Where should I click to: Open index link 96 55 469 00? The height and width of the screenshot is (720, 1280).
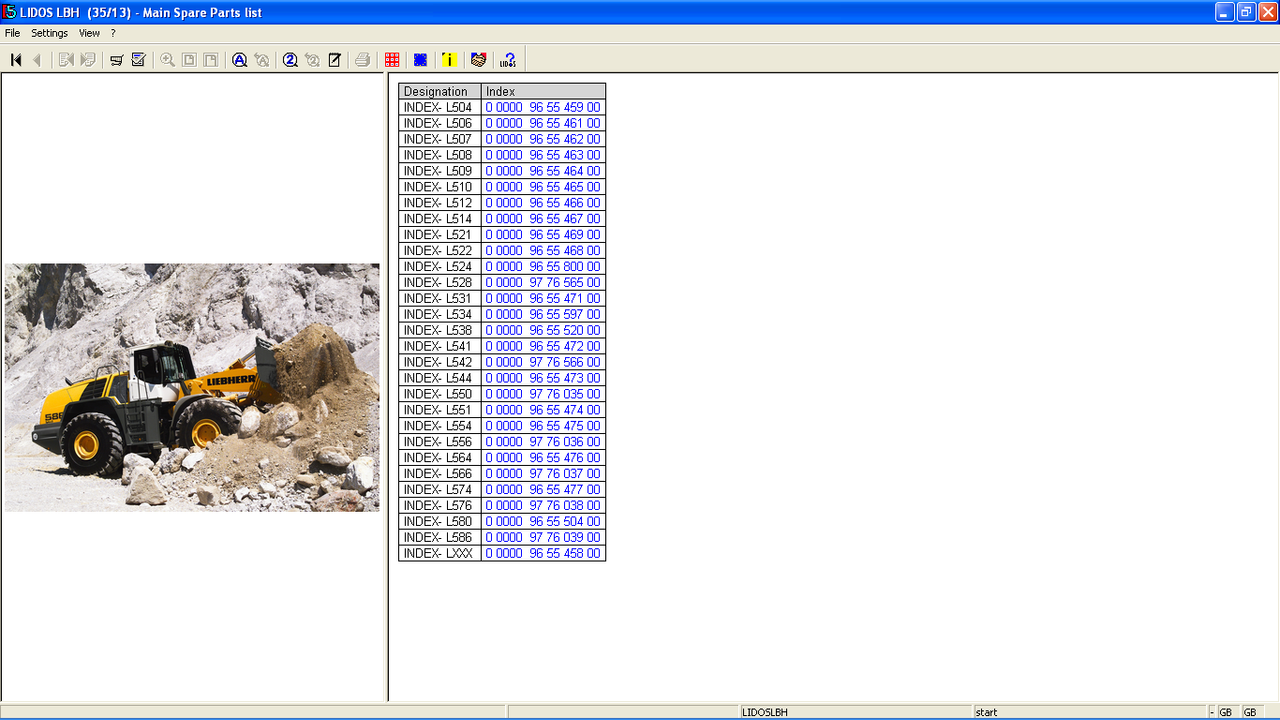click(543, 235)
